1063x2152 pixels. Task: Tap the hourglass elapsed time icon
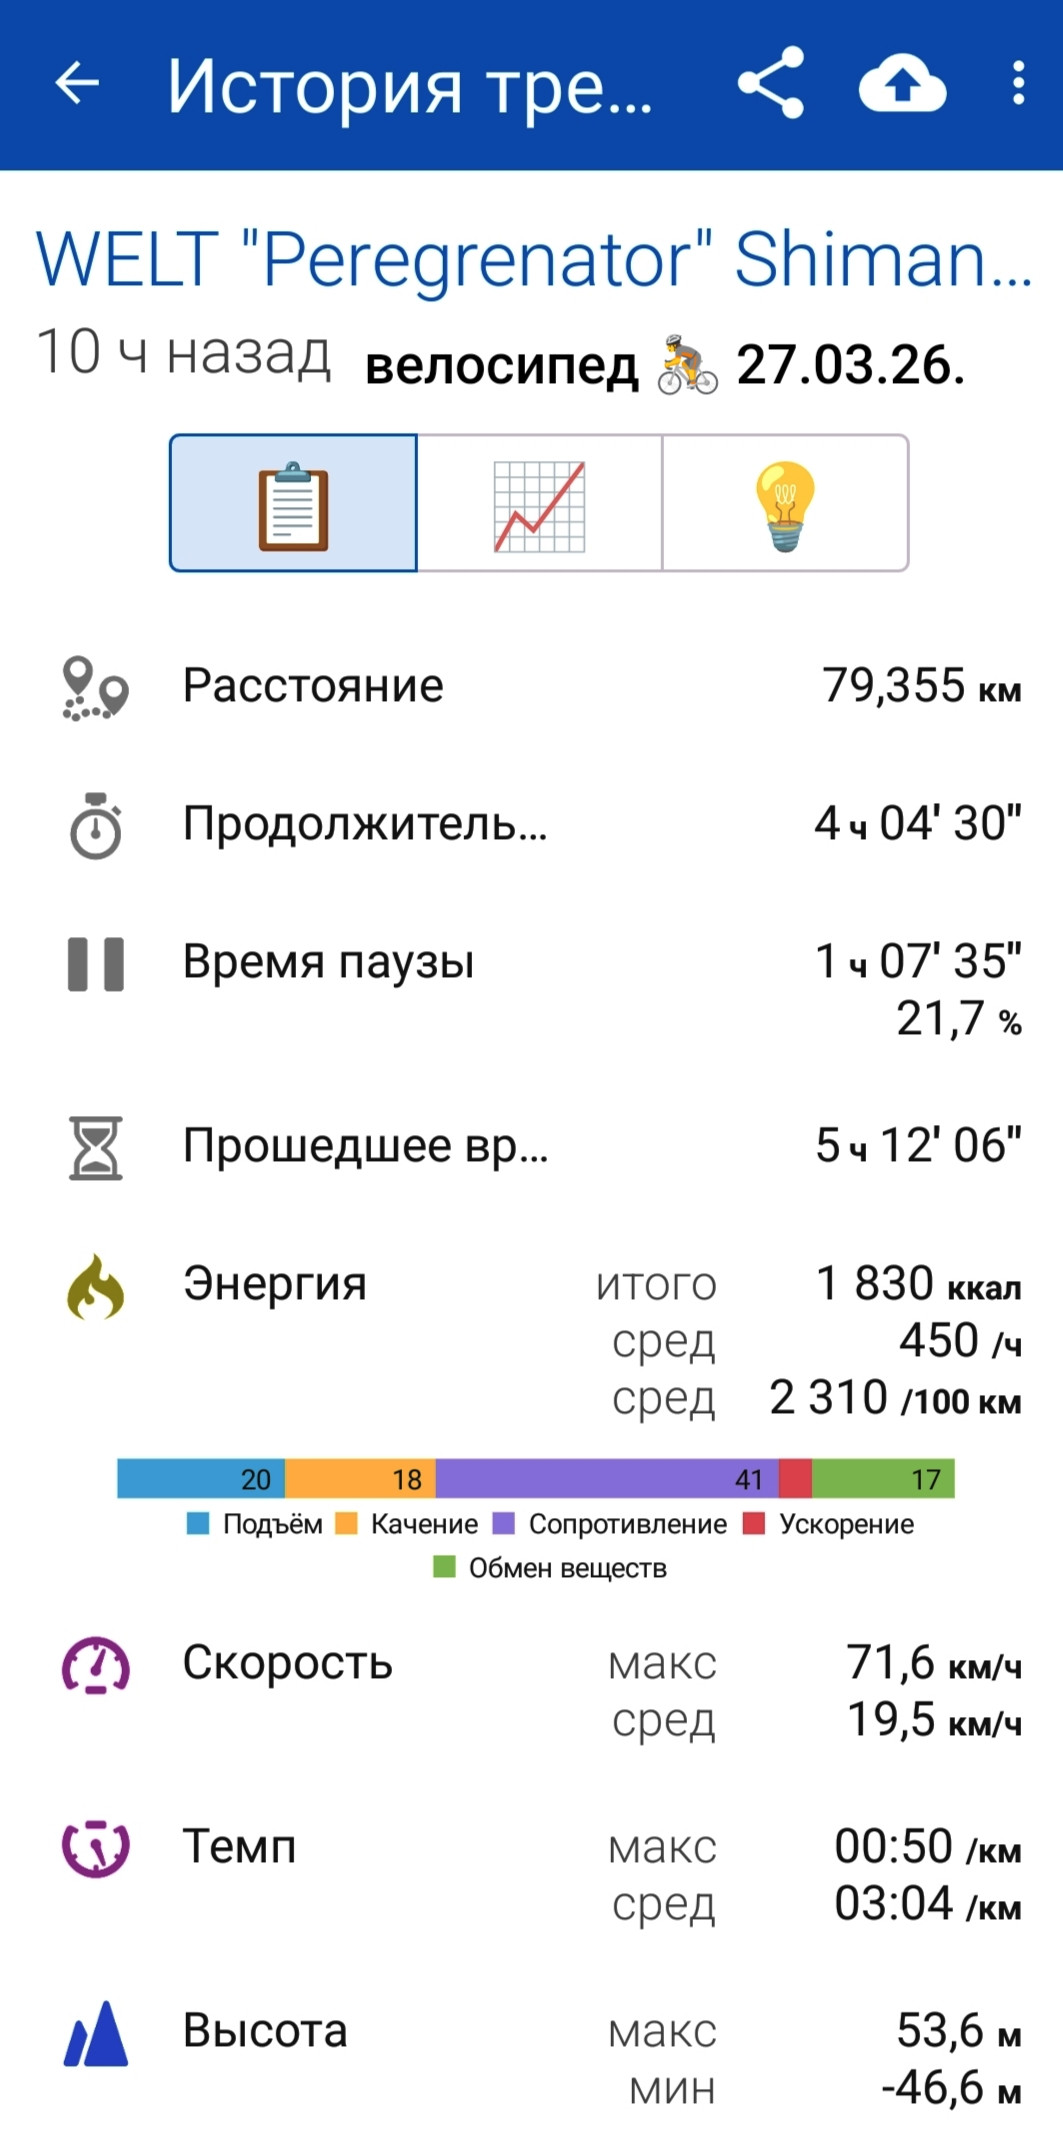point(96,1148)
